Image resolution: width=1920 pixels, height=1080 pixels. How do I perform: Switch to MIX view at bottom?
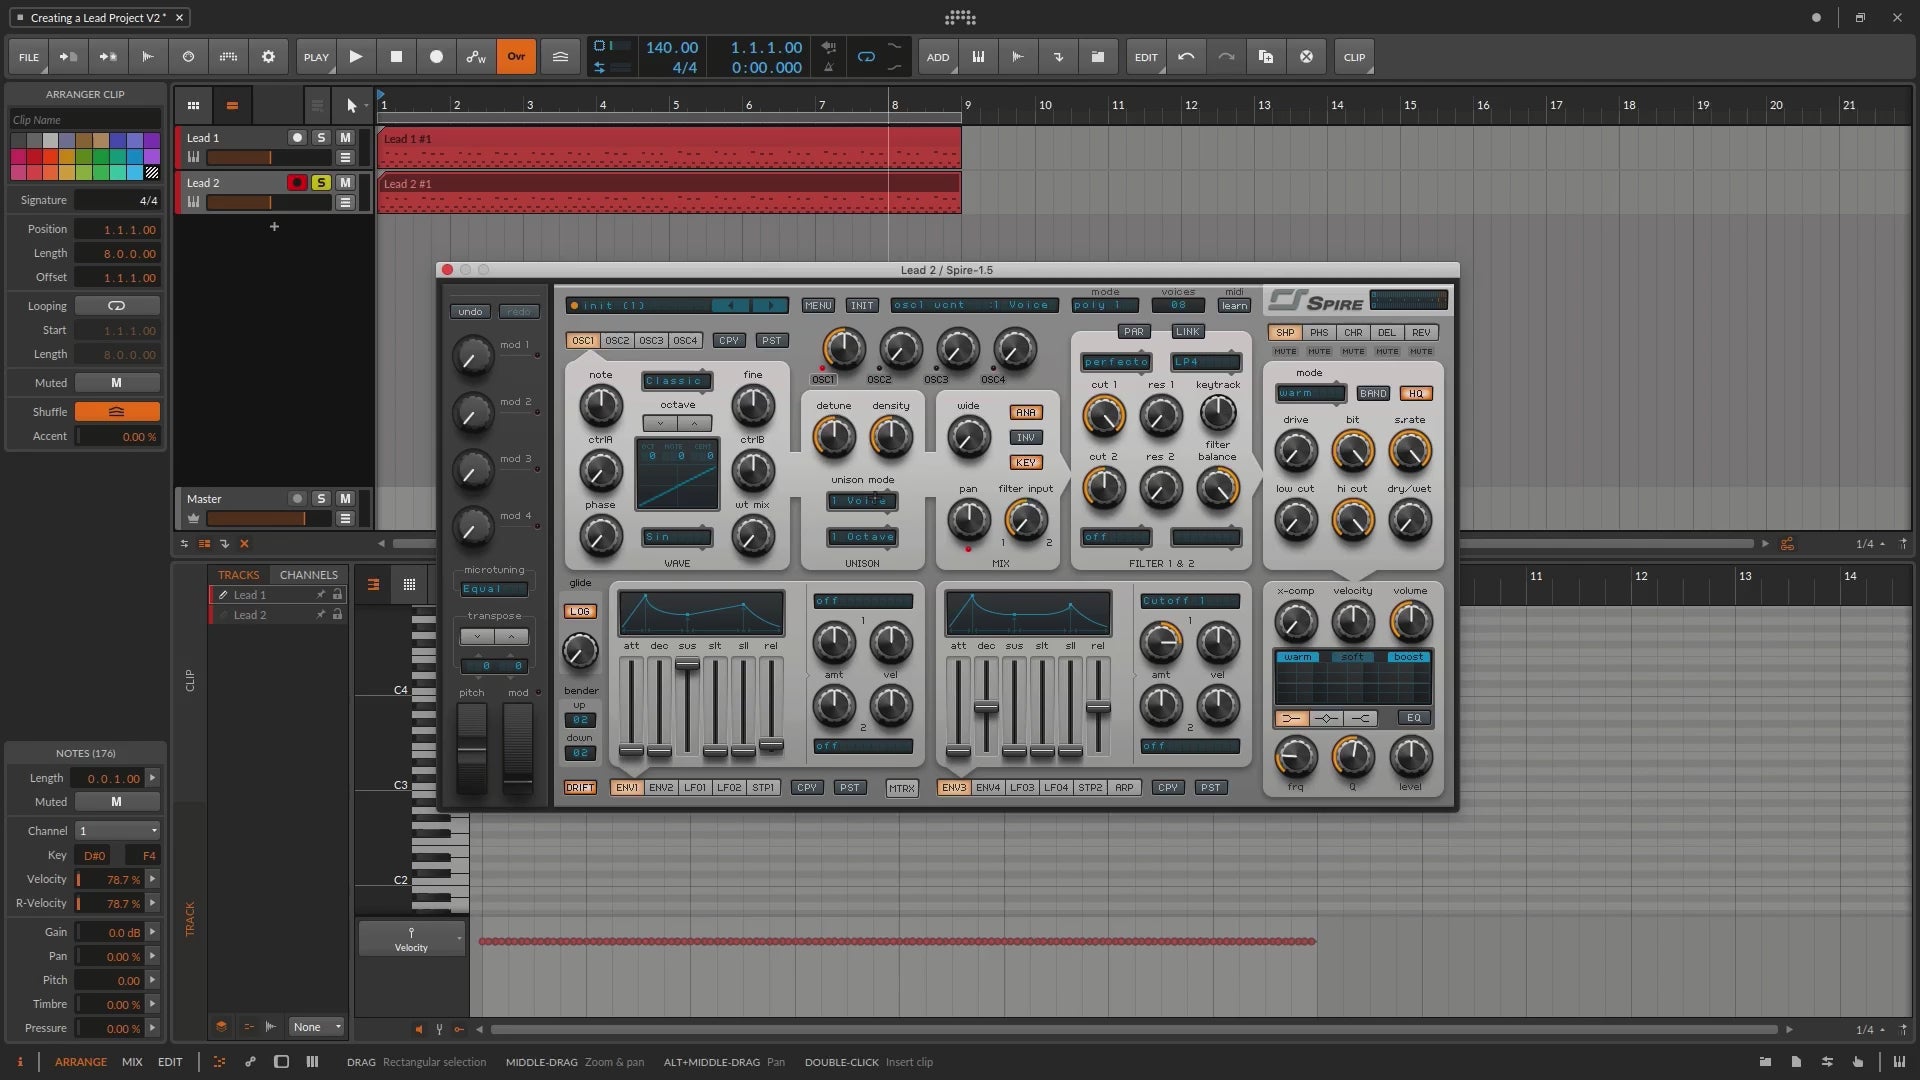[132, 1062]
